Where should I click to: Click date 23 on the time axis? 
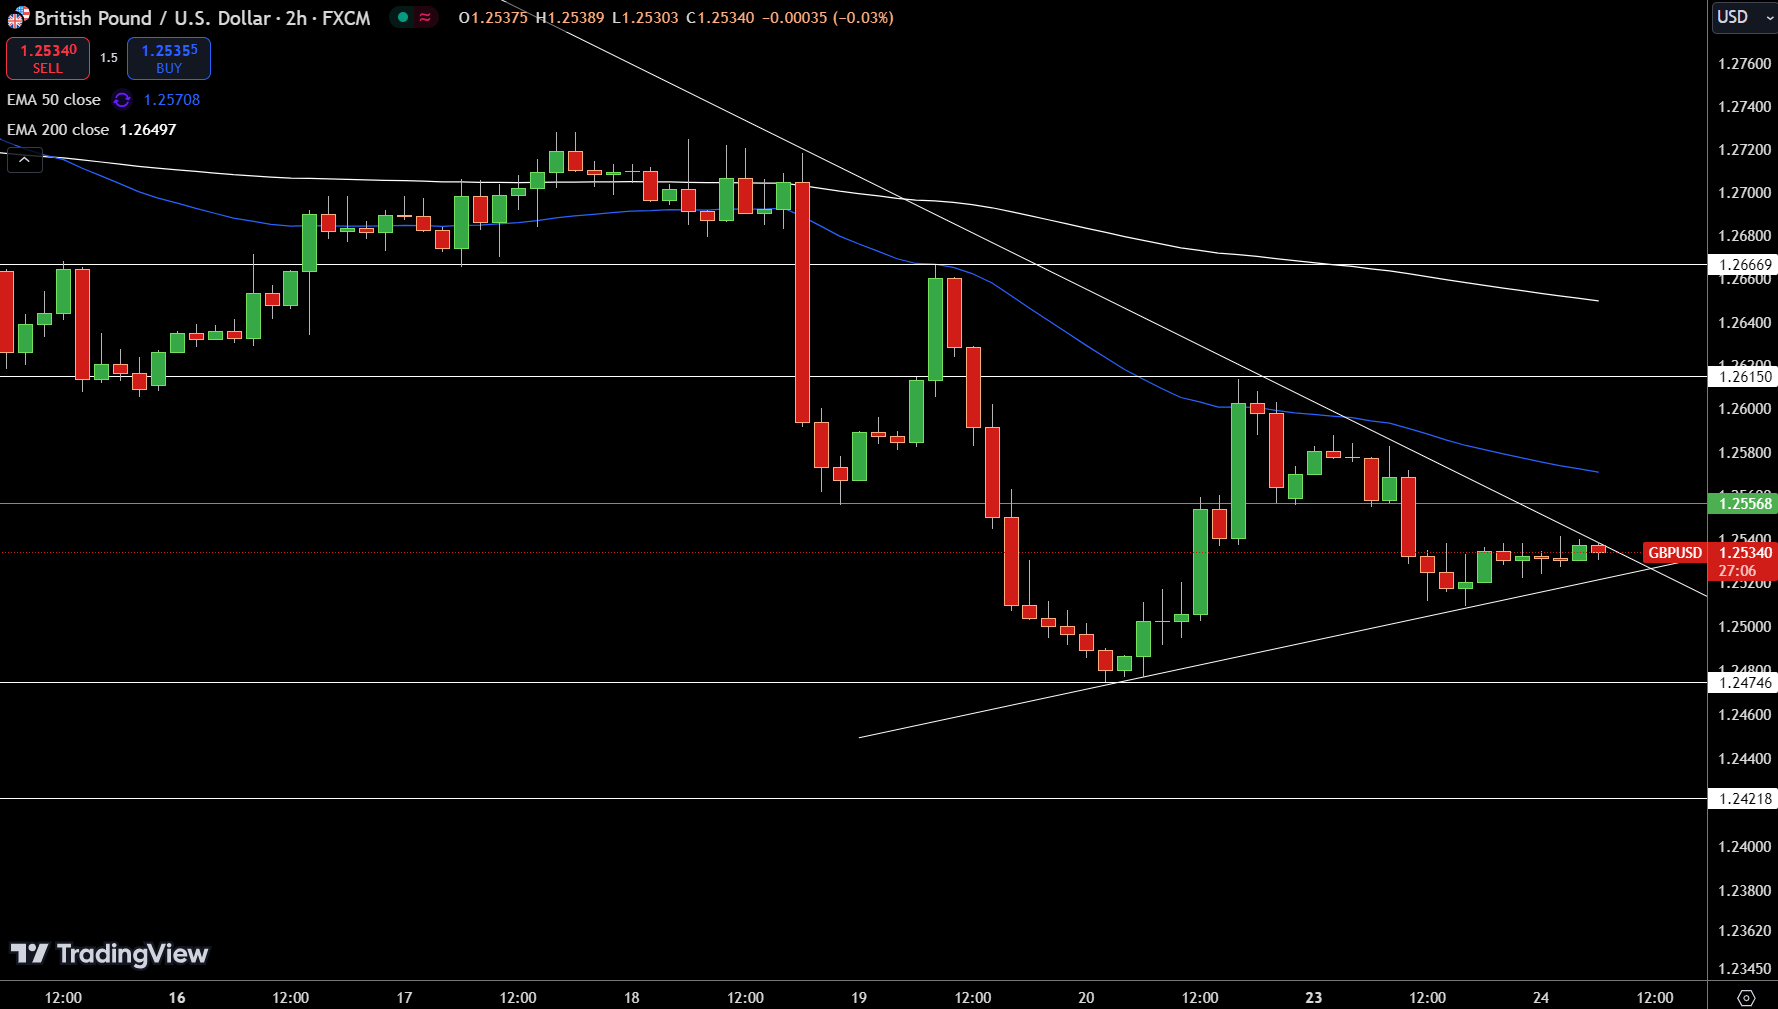coord(1314,997)
